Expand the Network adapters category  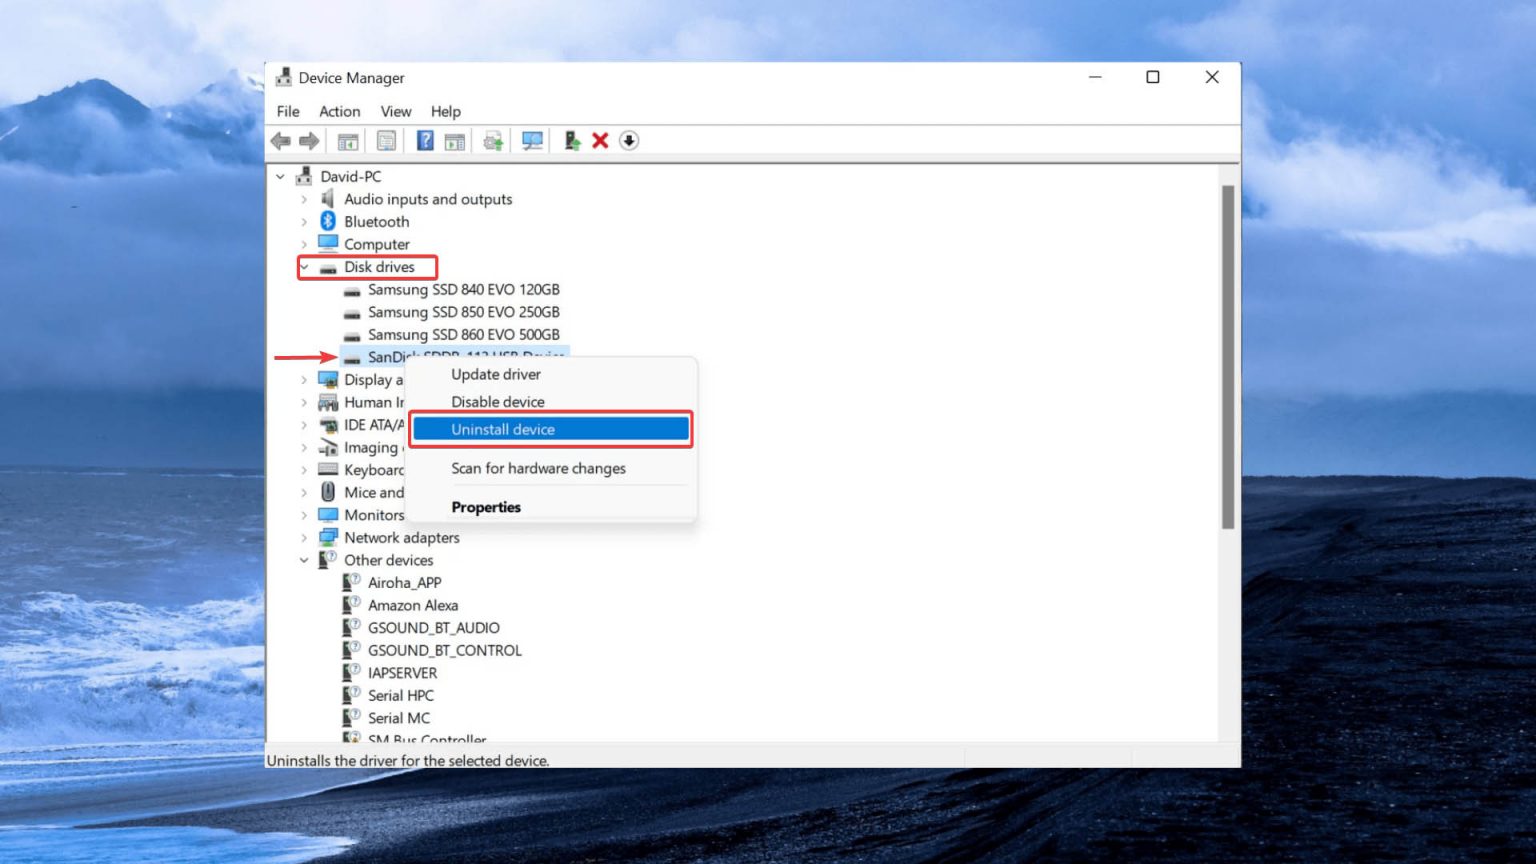(304, 537)
